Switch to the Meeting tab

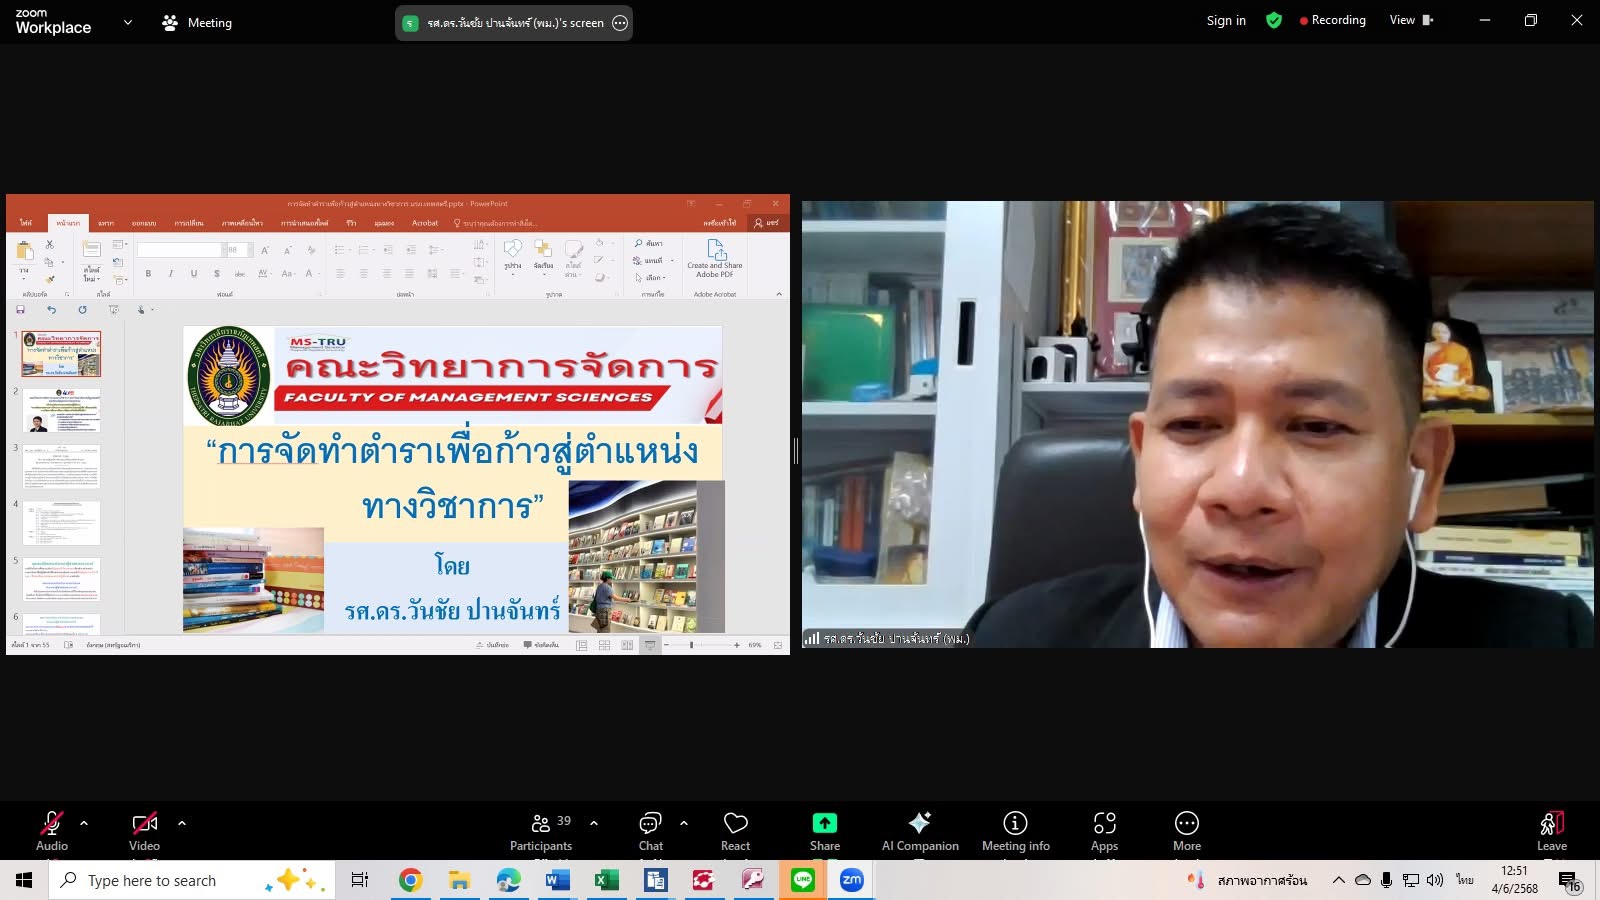point(197,22)
